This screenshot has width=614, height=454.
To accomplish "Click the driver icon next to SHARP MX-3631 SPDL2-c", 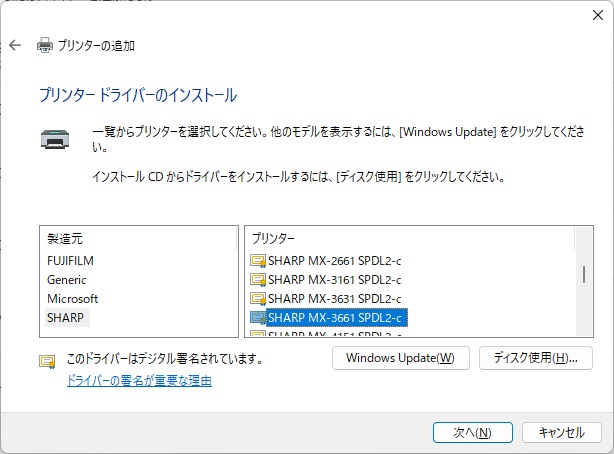I will pyautogui.click(x=257, y=299).
